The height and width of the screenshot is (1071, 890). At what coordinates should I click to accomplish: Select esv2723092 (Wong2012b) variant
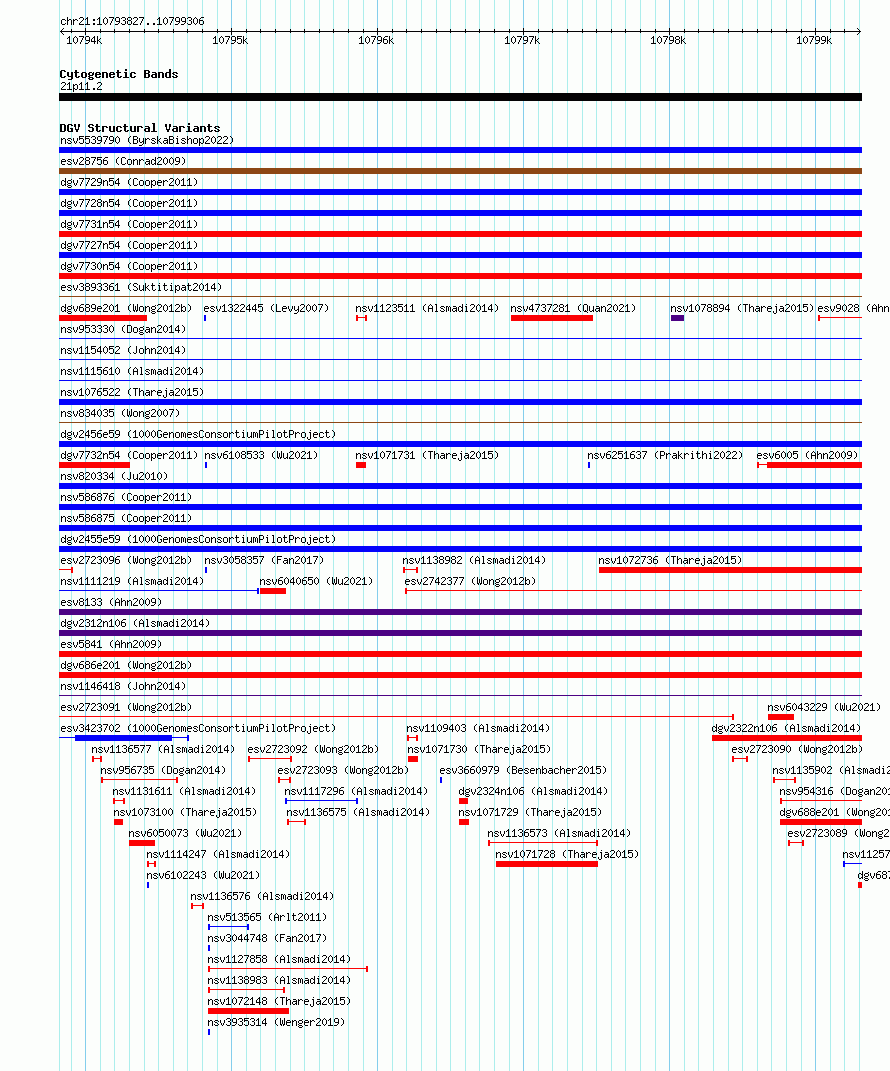(x=314, y=749)
